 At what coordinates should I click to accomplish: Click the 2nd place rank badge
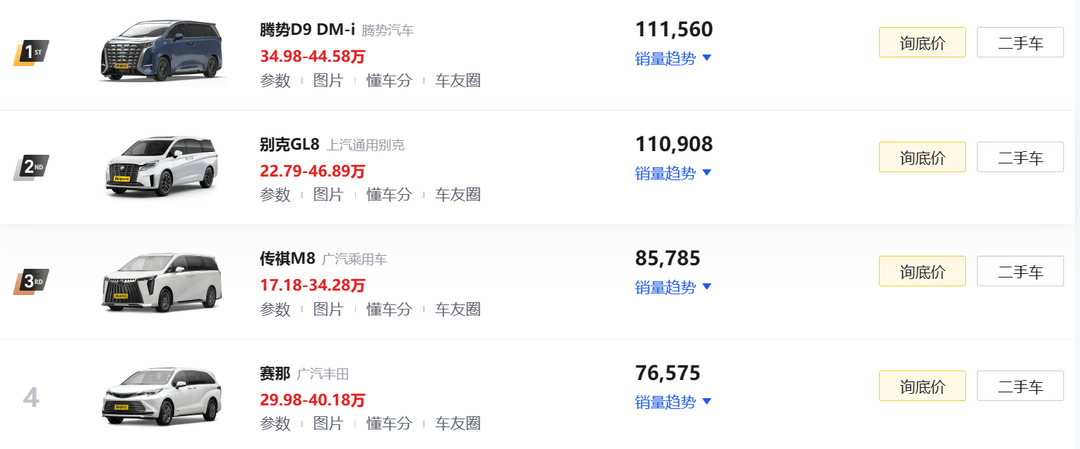click(31, 167)
